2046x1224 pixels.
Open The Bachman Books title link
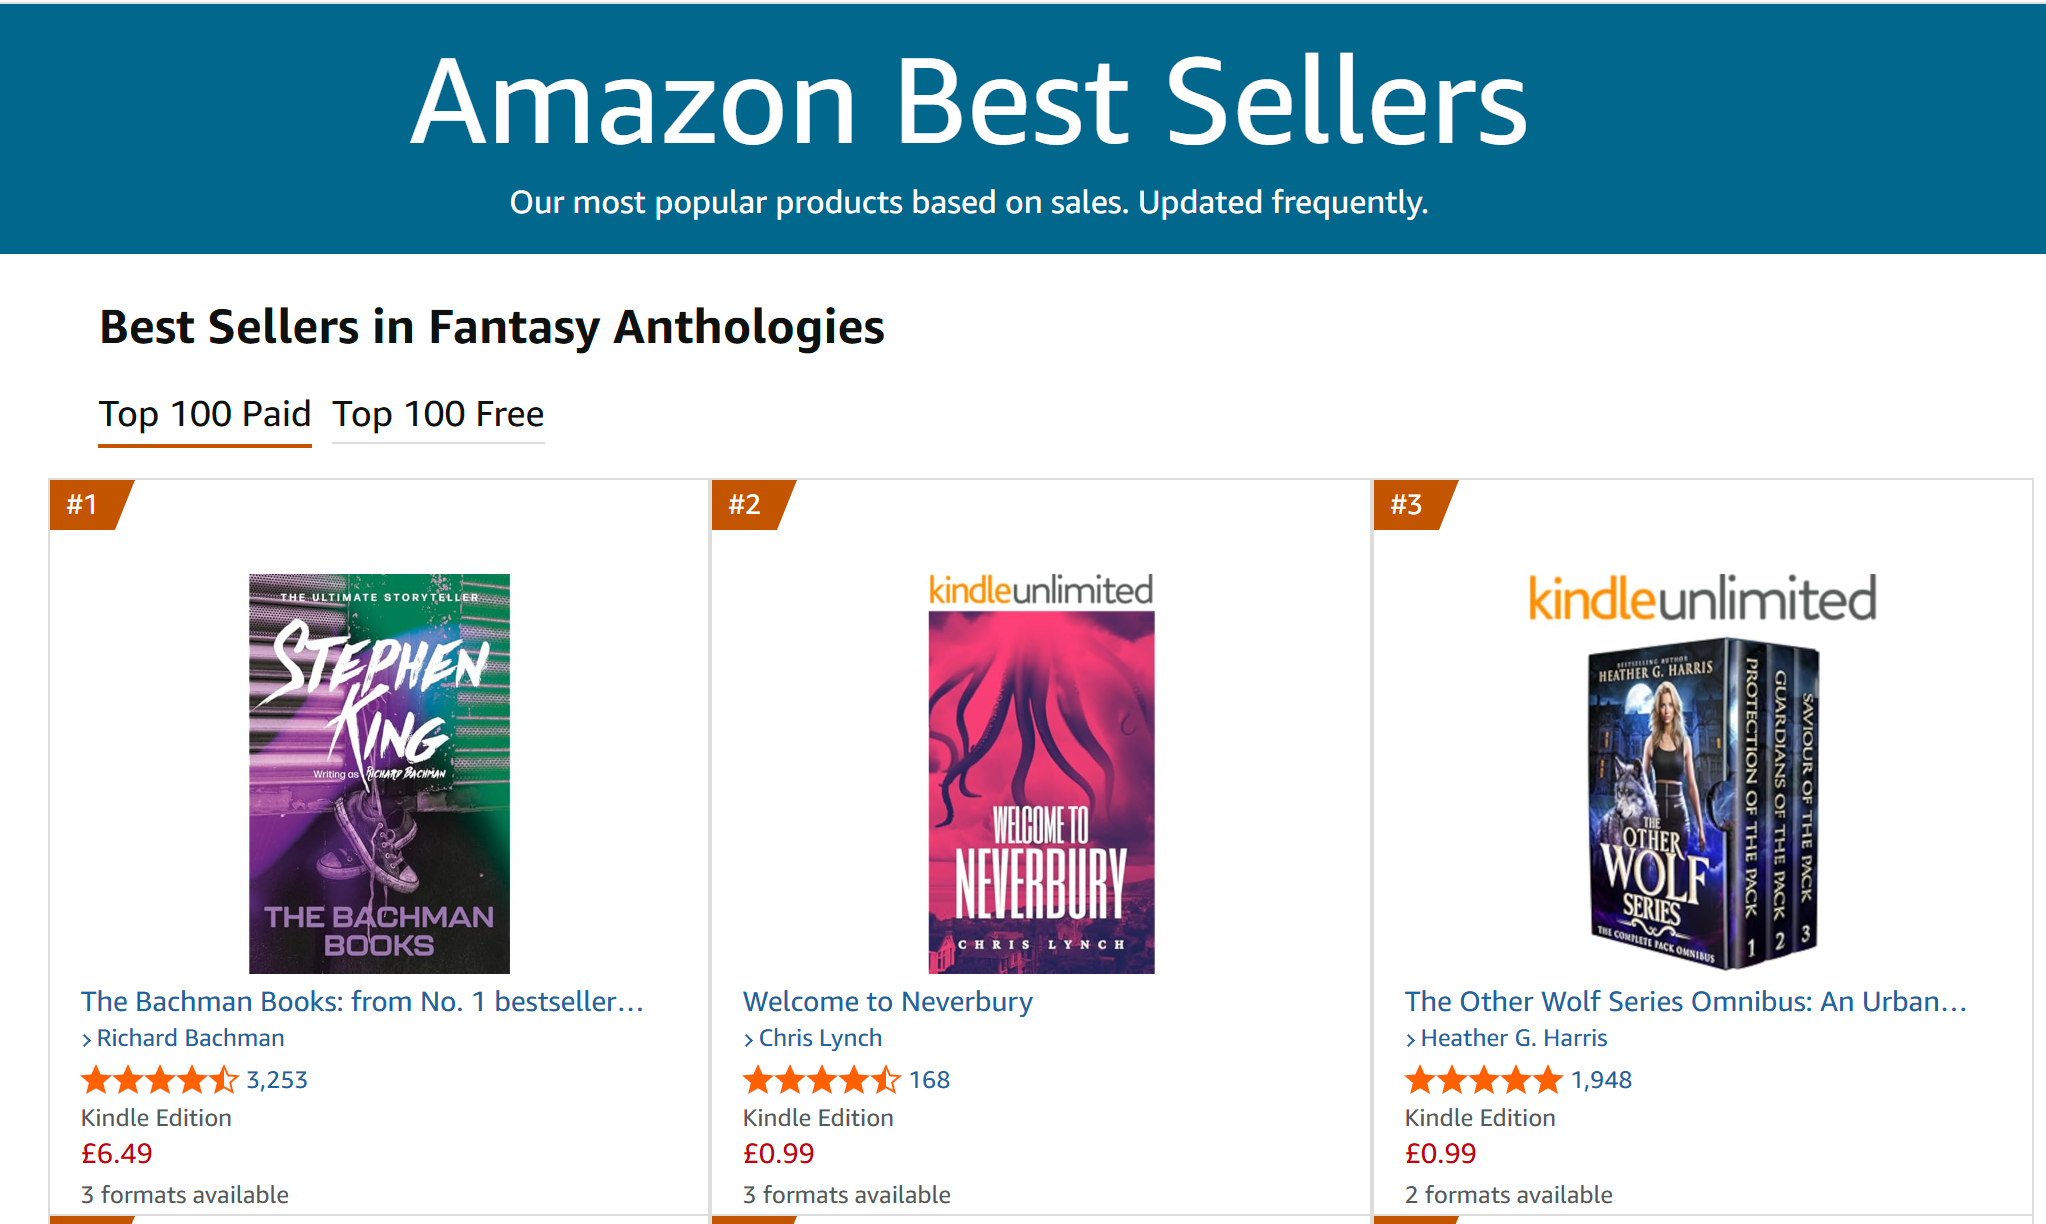click(362, 1001)
